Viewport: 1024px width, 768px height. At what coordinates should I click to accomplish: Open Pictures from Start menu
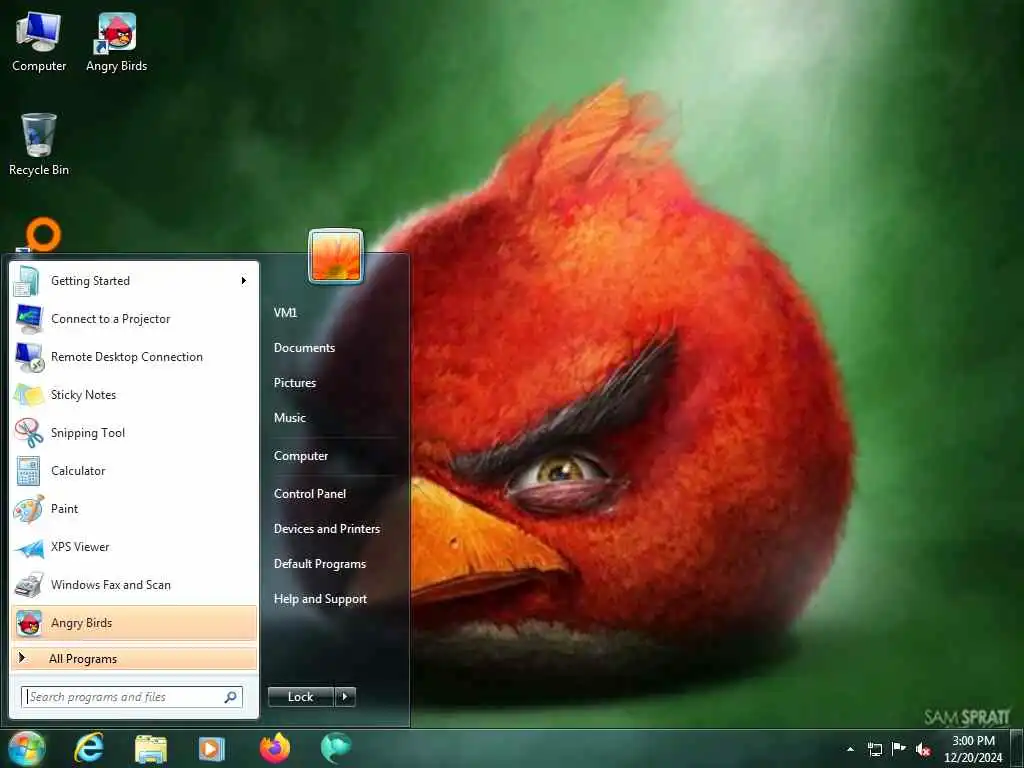pos(295,383)
